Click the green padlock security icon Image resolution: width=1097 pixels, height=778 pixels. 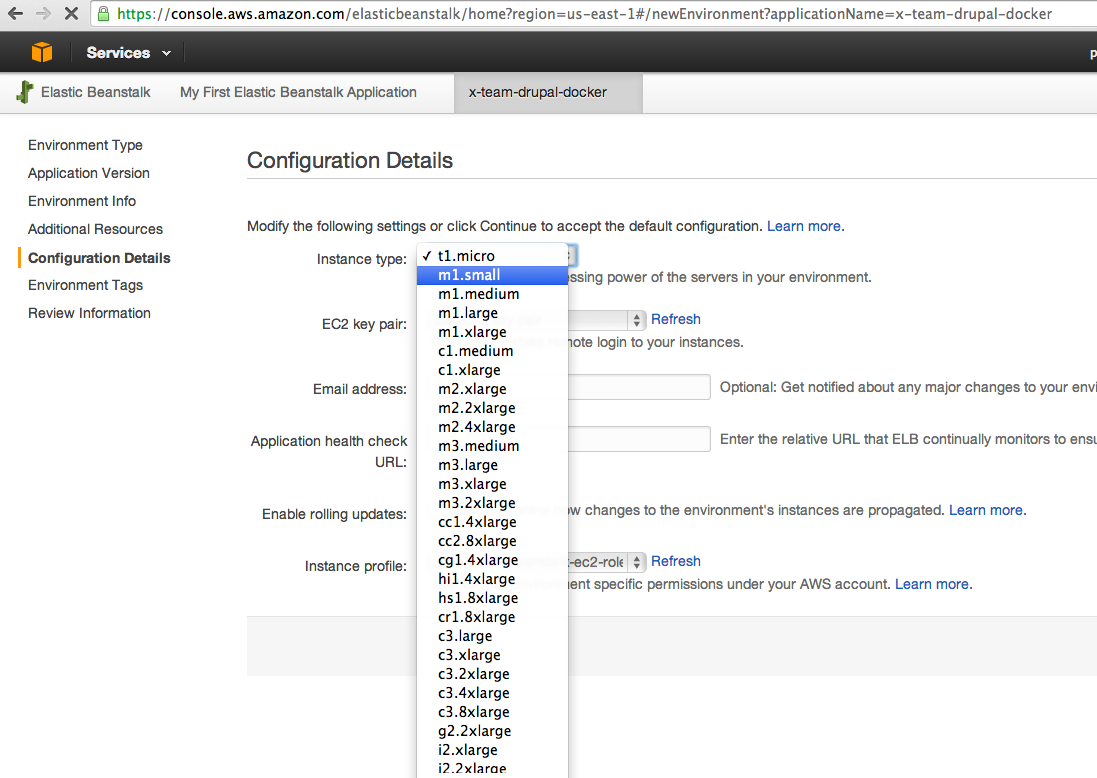tap(103, 14)
